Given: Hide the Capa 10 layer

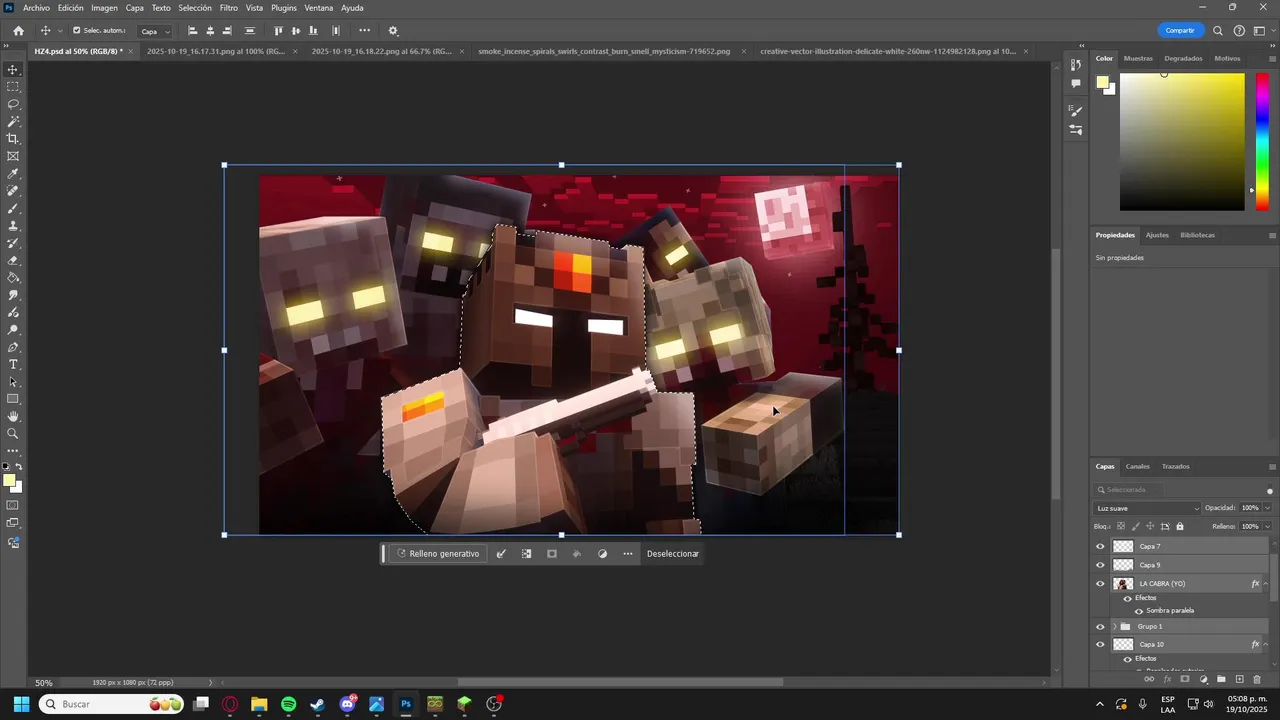Looking at the screenshot, I should coord(1100,645).
